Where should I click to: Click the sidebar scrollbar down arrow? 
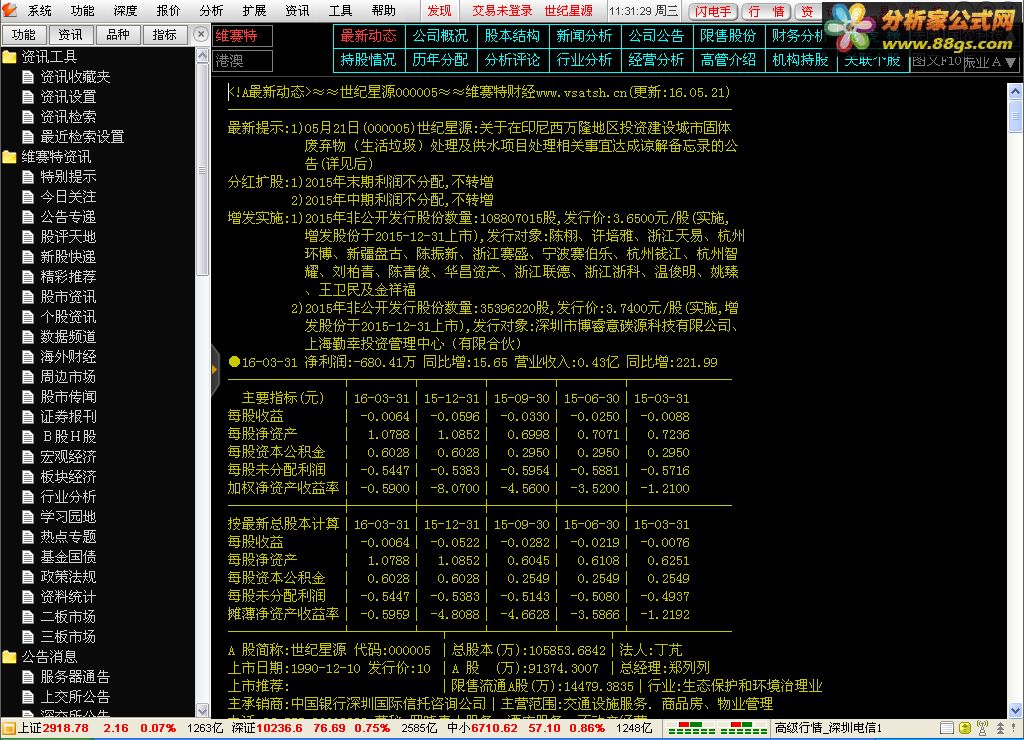[x=202, y=710]
